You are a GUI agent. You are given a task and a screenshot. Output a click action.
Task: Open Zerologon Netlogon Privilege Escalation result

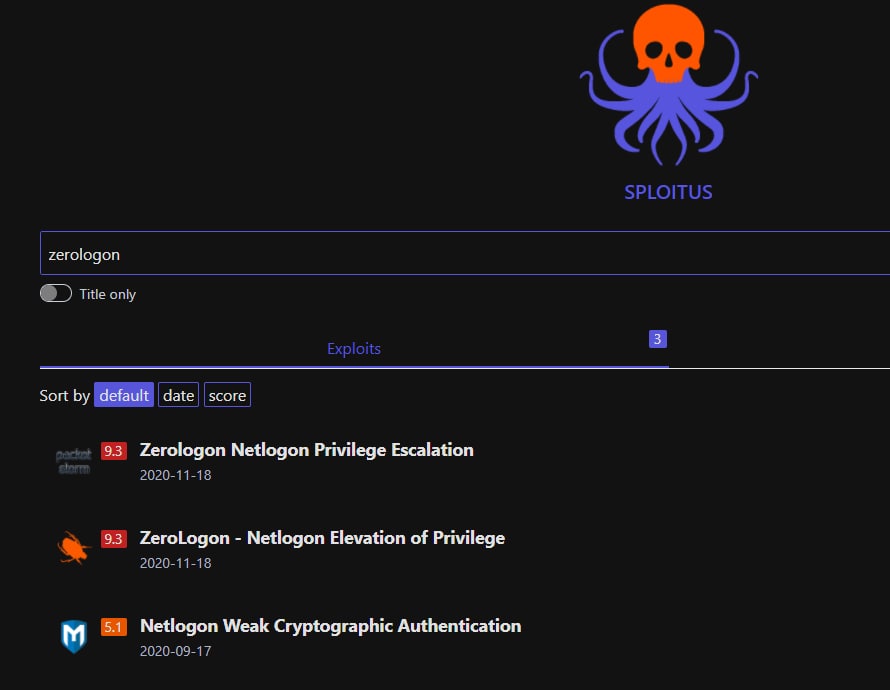[x=307, y=450]
